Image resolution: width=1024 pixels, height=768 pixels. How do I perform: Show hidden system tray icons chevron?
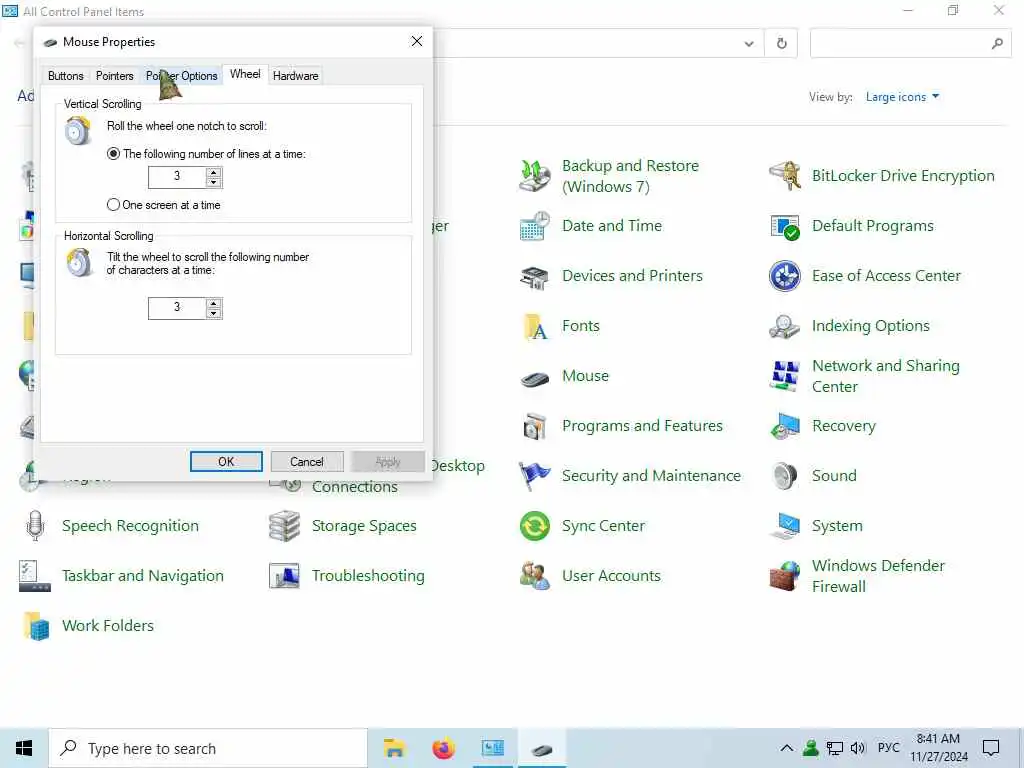[787, 748]
